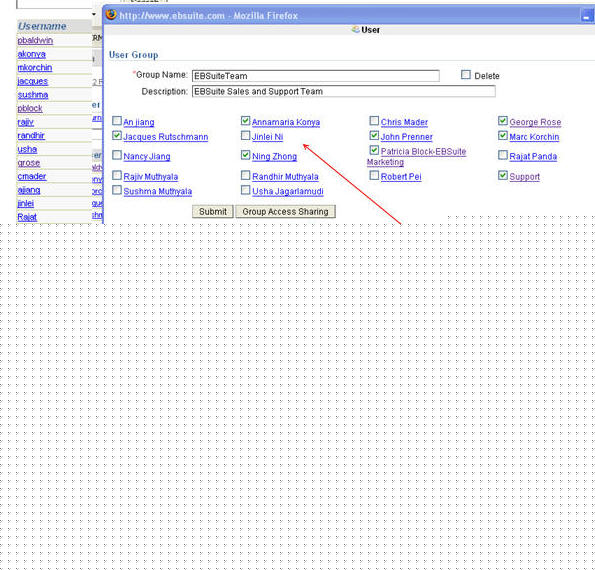Viewport: 595px width, 570px height.
Task: Check the Rajat Panda checkbox
Action: 503,155
